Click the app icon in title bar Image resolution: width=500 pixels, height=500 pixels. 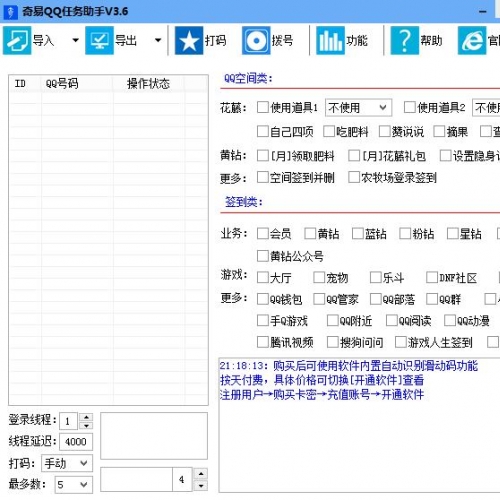(10, 11)
